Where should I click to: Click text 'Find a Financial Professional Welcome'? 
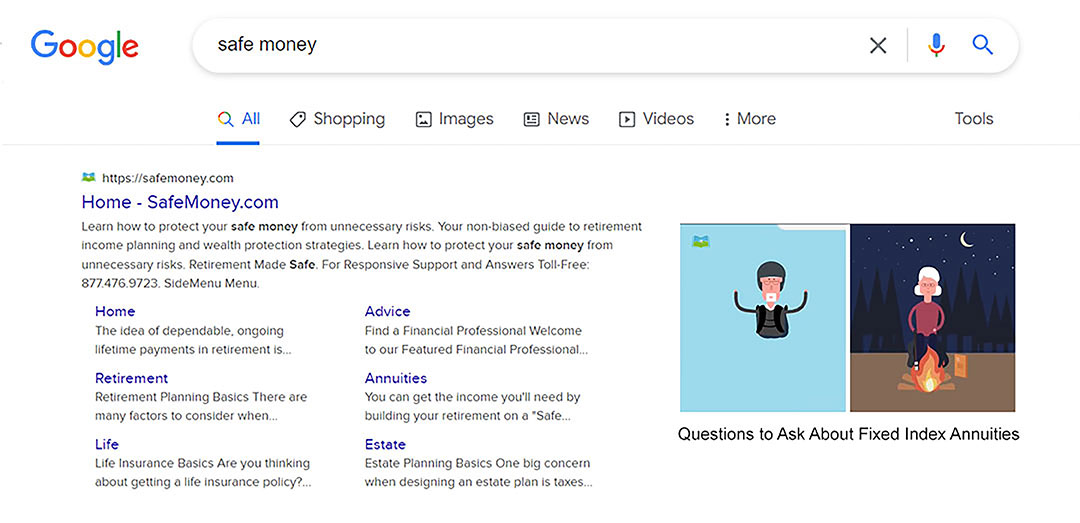[x=473, y=331]
